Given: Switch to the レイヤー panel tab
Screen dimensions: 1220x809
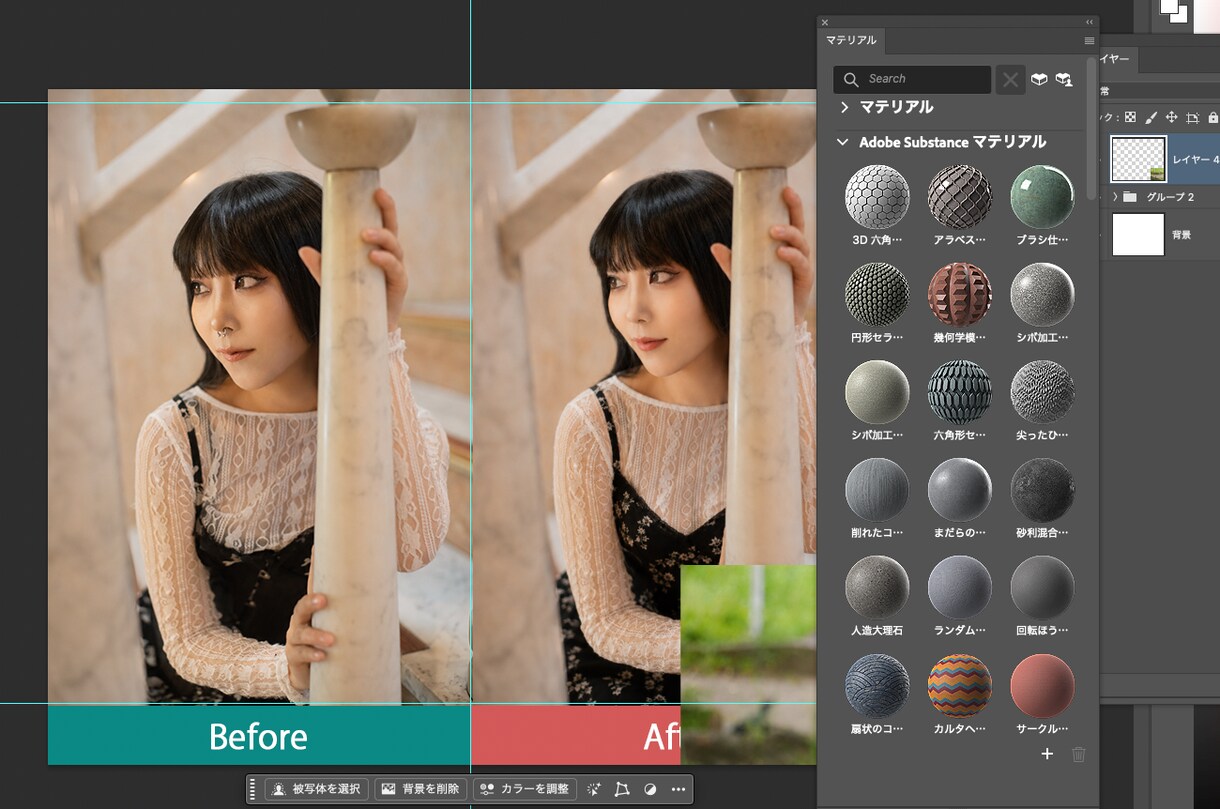Looking at the screenshot, I should click(x=1116, y=60).
